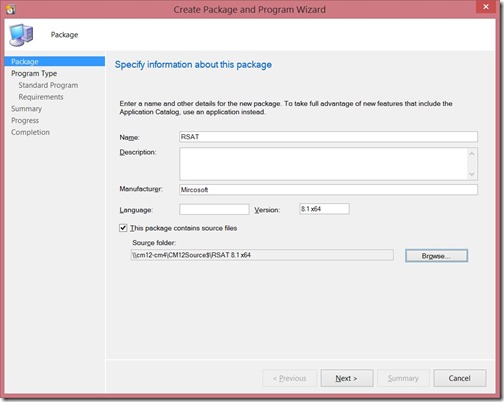The width and height of the screenshot is (504, 402).
Task: Click the computer package icon in header
Action: (x=21, y=35)
